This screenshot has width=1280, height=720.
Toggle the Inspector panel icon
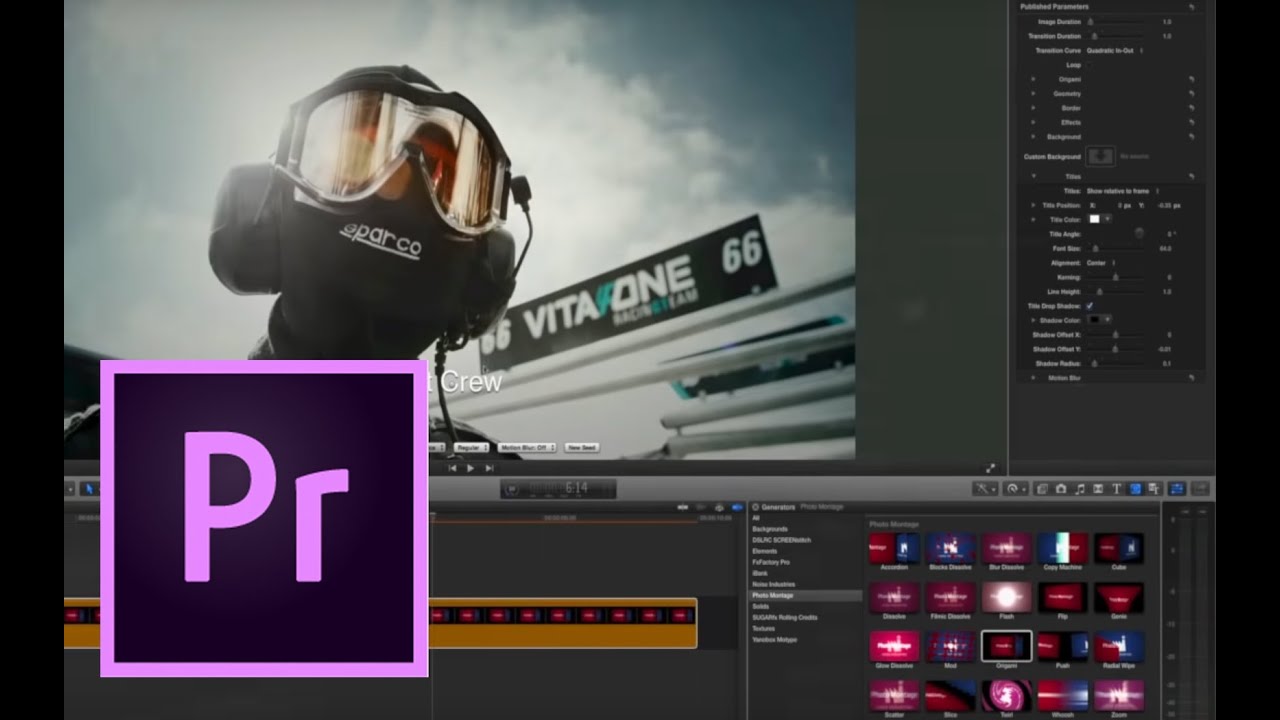pyautogui.click(x=1177, y=489)
